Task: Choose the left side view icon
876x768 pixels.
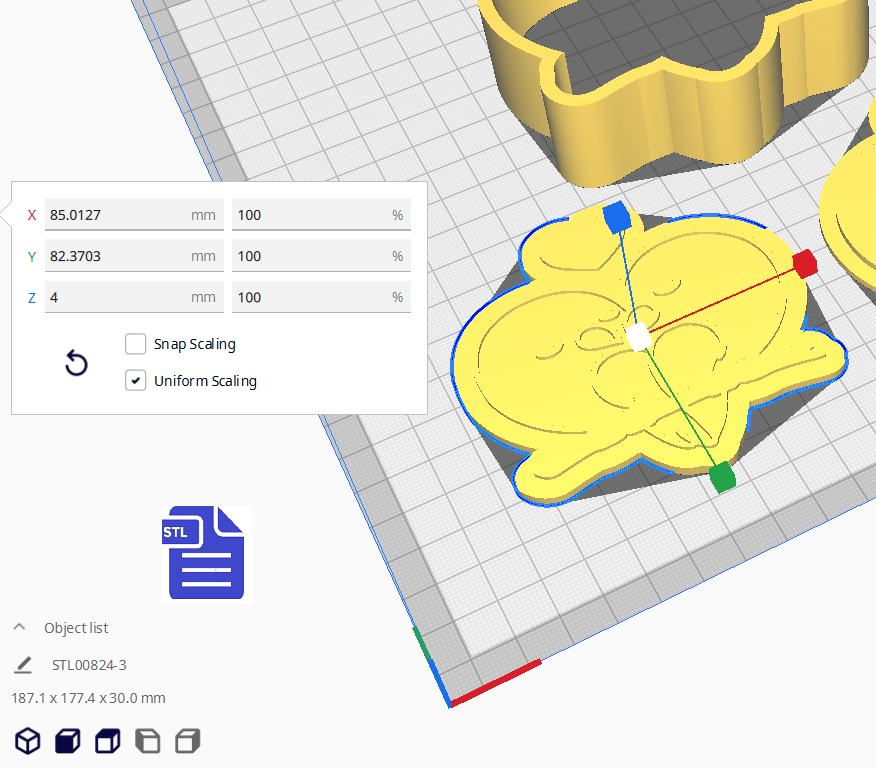Action: [x=147, y=741]
